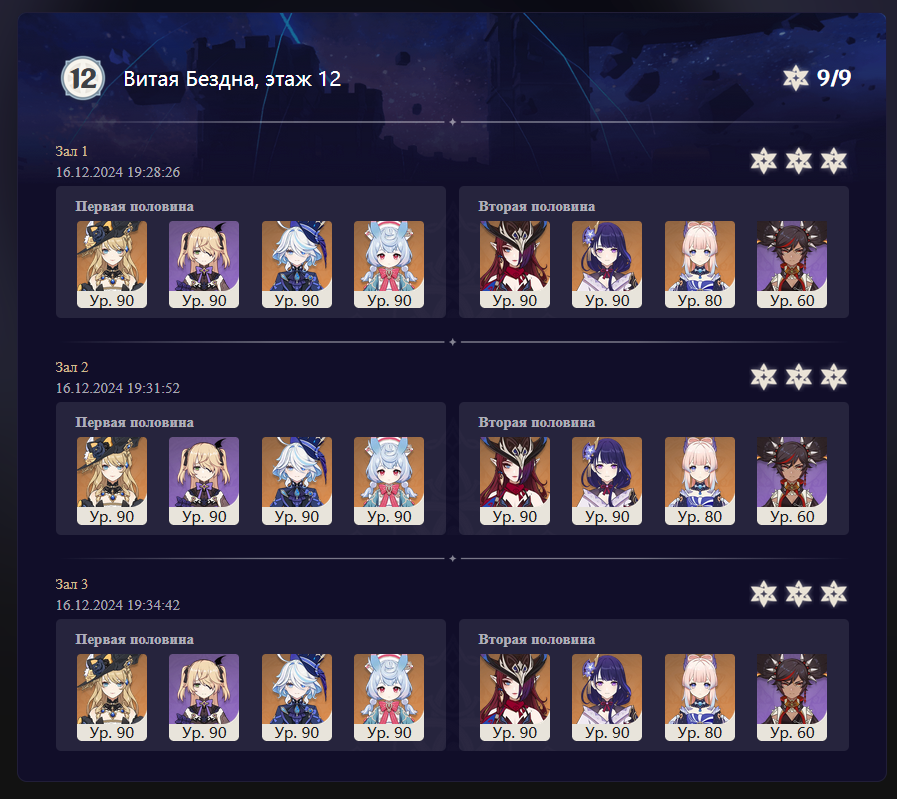
Task: Click the 9/9 star total icon
Action: [x=795, y=78]
